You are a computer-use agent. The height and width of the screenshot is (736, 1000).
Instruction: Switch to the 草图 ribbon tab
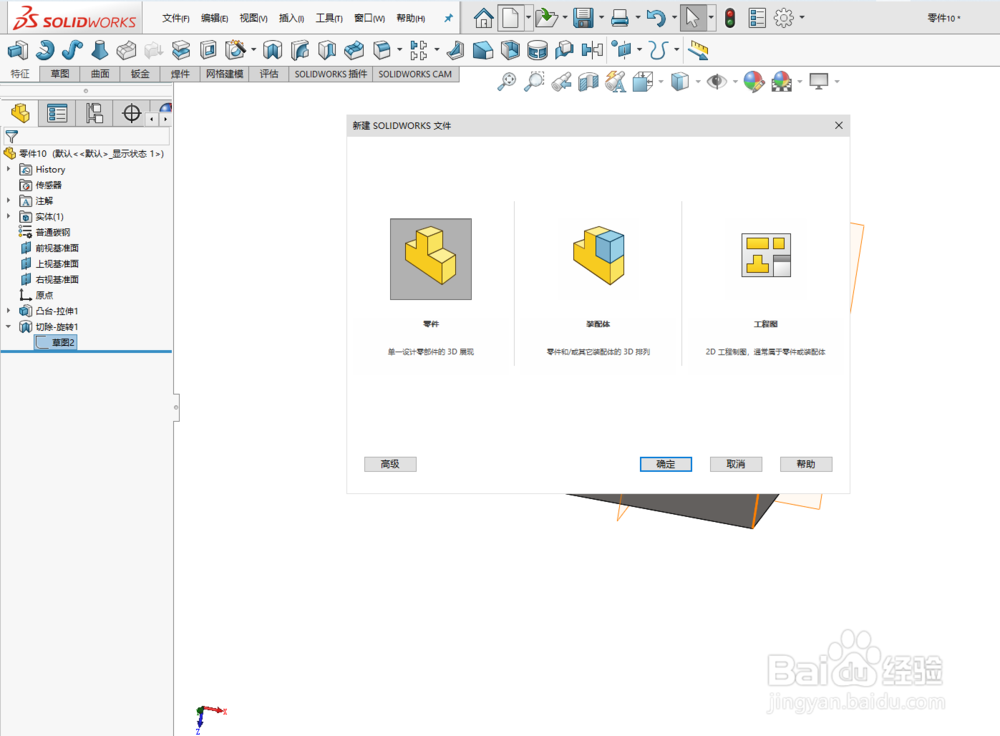click(x=60, y=74)
